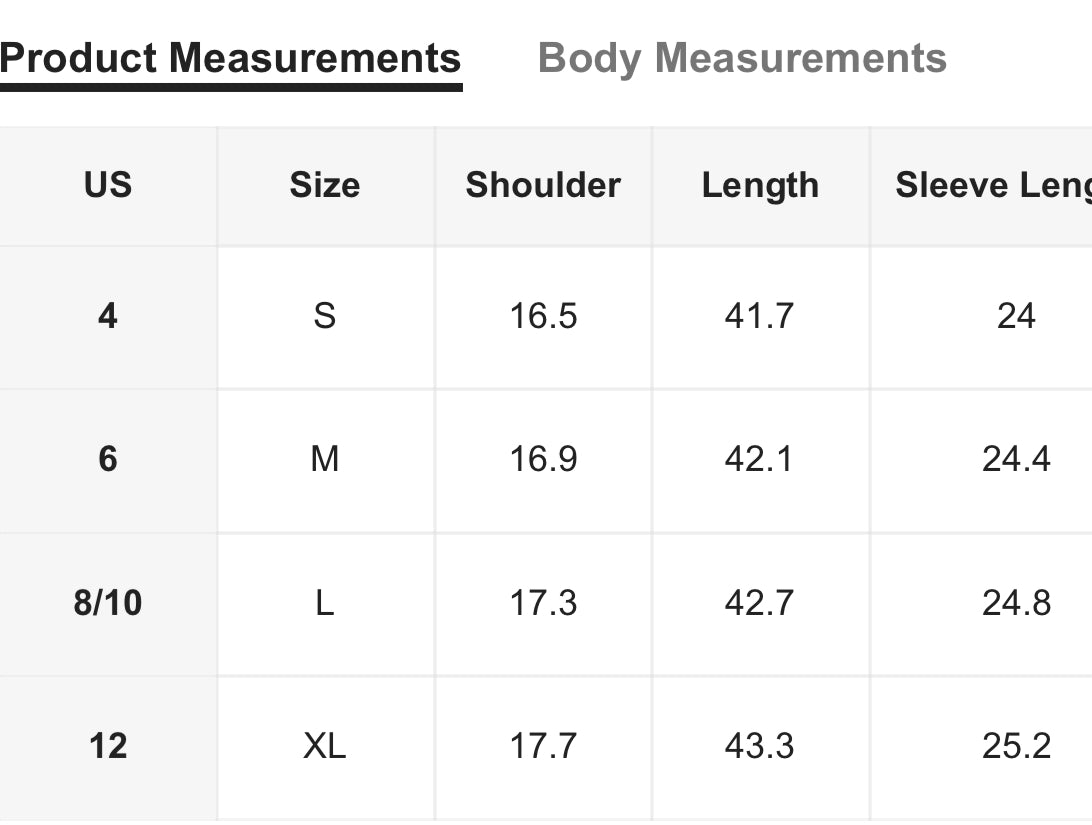
Task: Click the Sleeve Length column header
Action: (992, 185)
